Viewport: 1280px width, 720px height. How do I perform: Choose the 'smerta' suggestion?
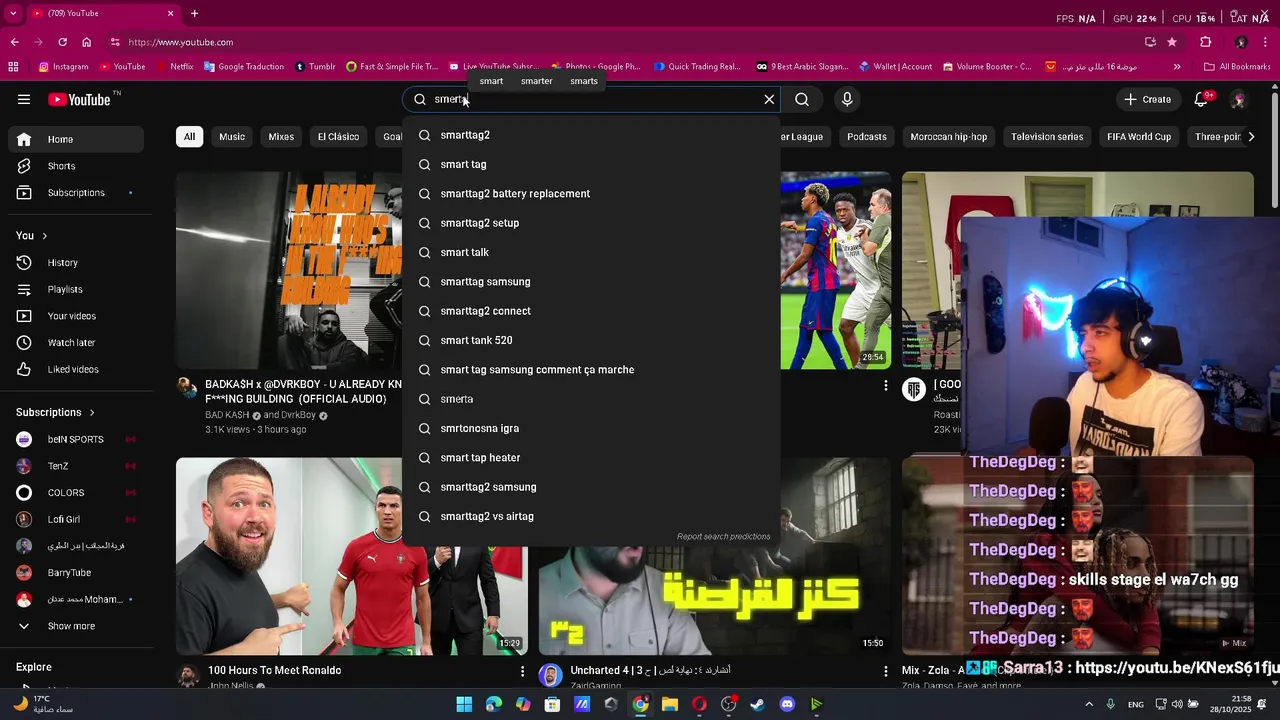coord(591,399)
